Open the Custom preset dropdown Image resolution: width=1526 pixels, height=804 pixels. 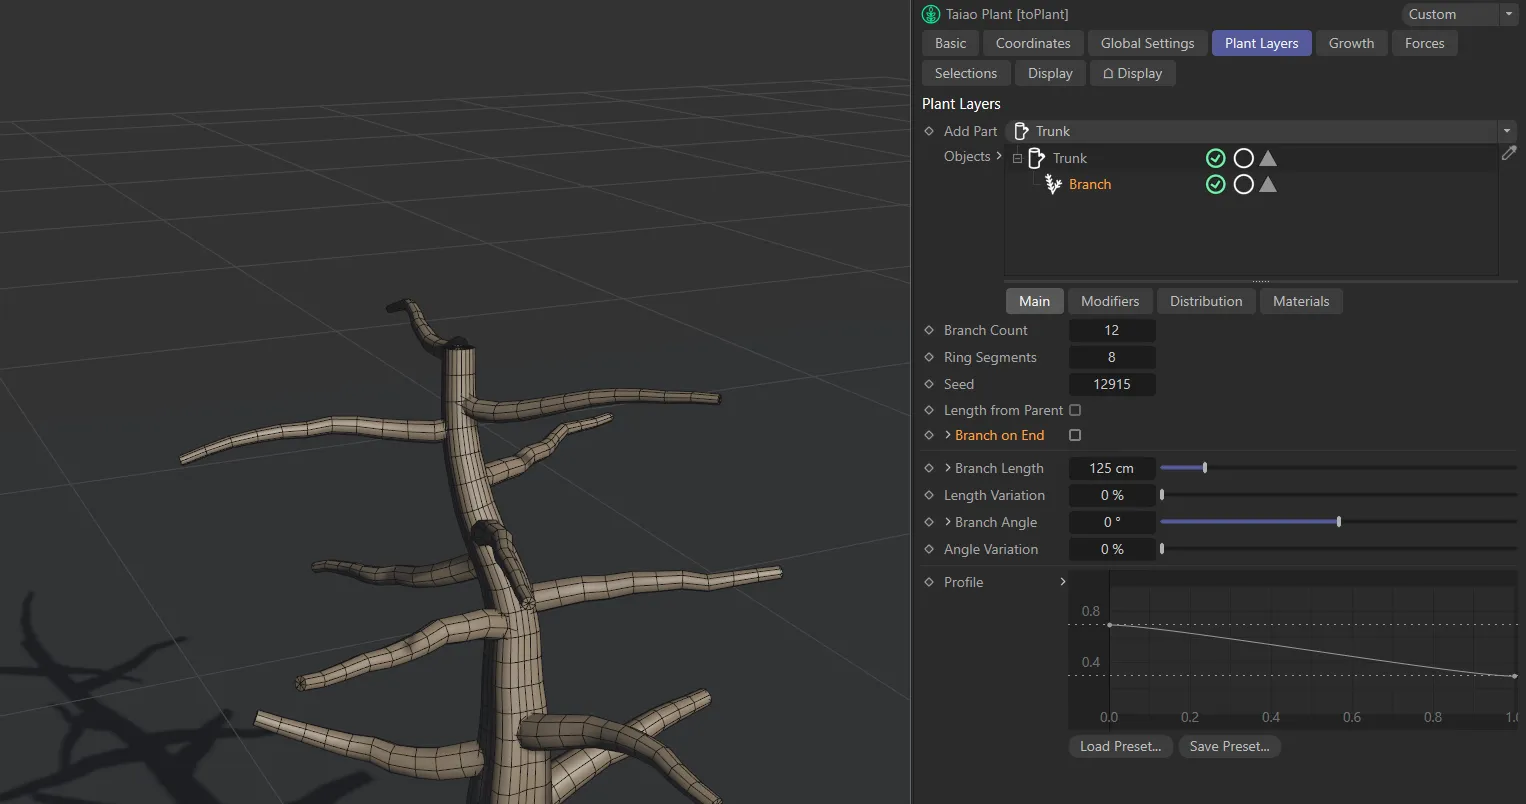click(1510, 14)
